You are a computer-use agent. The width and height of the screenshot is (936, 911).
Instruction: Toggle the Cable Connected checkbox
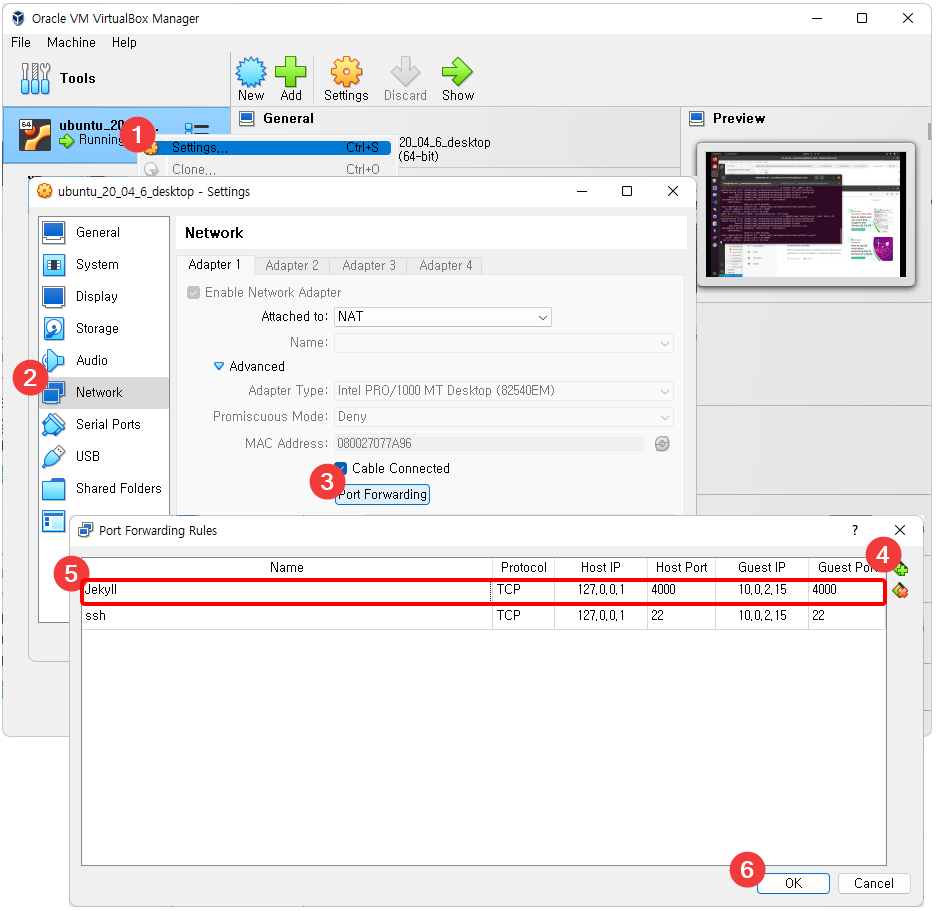tap(341, 468)
